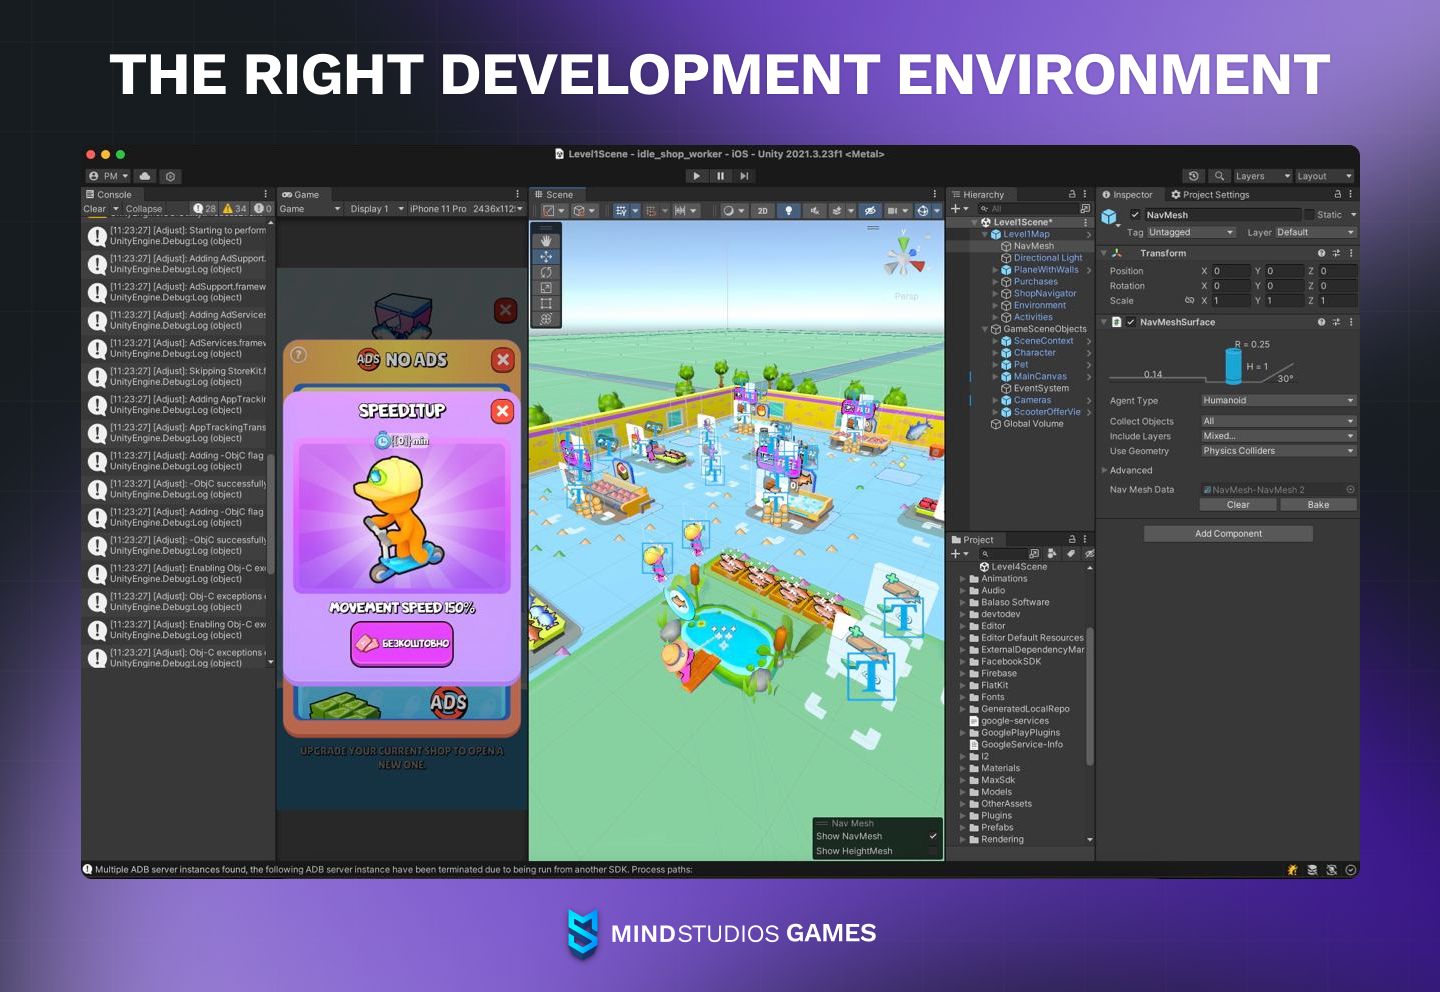
Task: Close the SPEEDITUP popup in Game view
Action: (503, 411)
